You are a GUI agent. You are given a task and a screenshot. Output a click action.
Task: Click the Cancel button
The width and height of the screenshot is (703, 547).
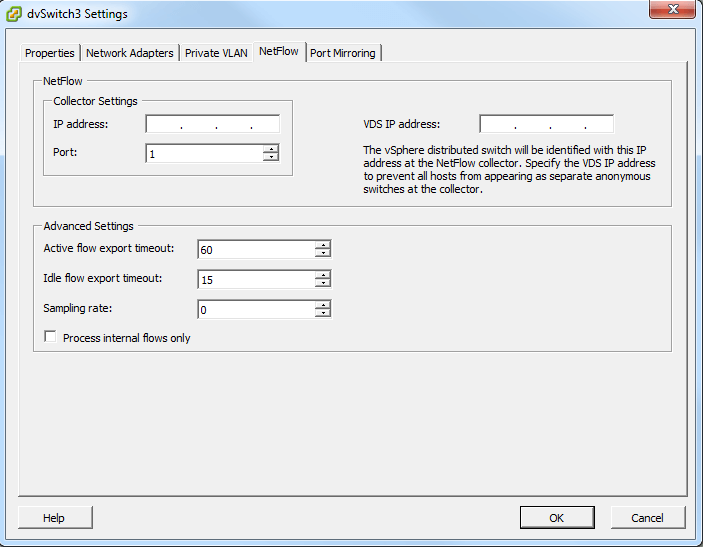pos(648,518)
